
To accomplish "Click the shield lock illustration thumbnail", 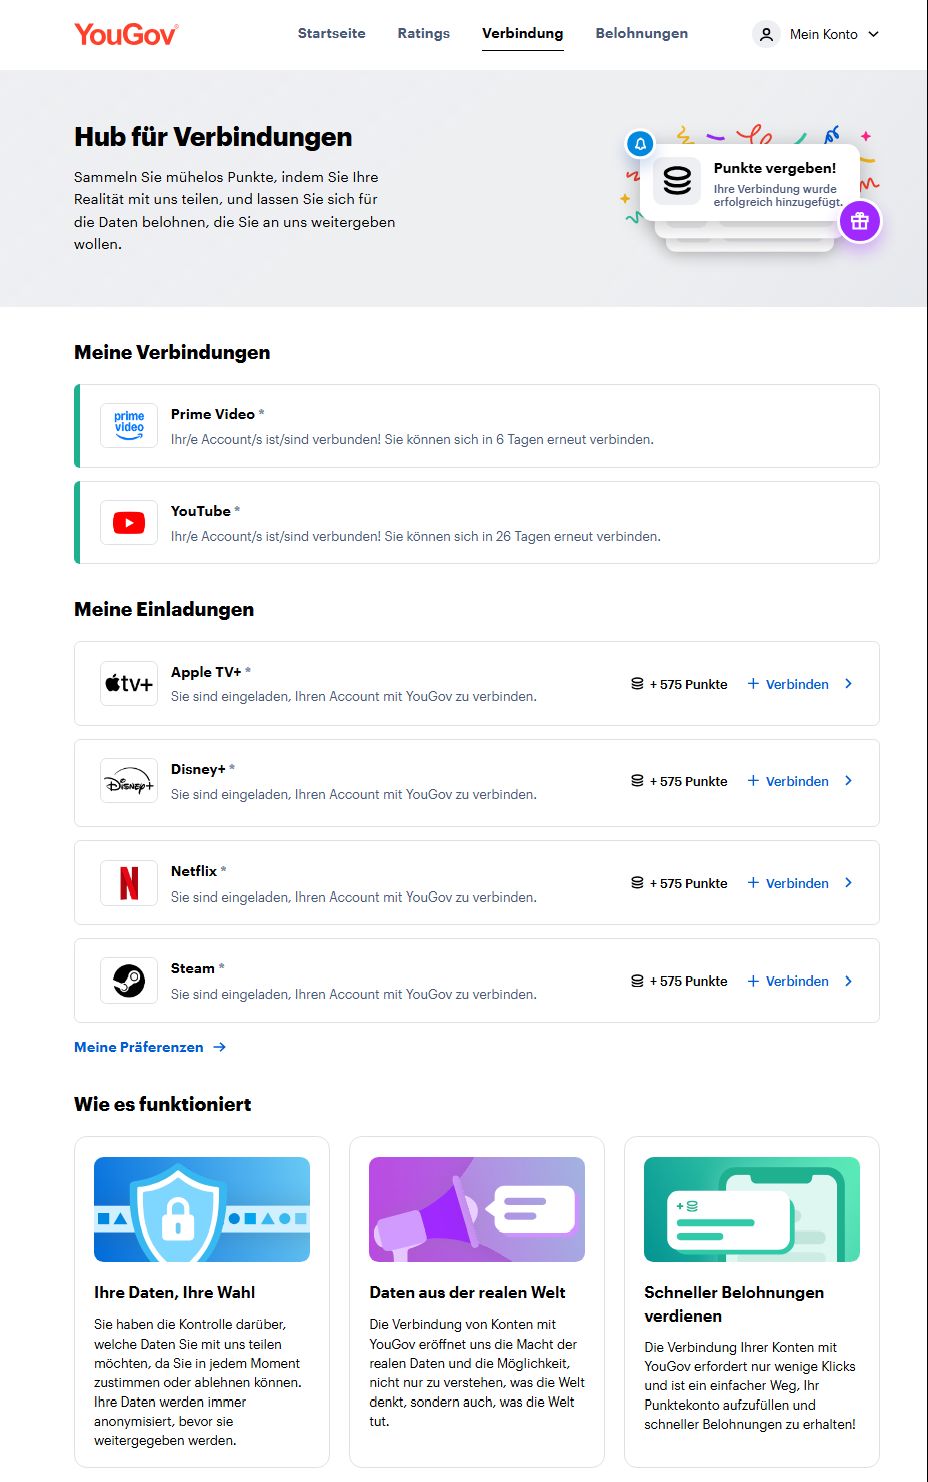I will pyautogui.click(x=202, y=1209).
